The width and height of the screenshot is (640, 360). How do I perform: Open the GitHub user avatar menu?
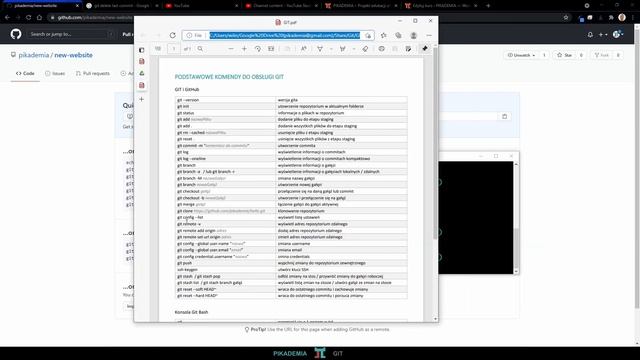click(x=617, y=35)
